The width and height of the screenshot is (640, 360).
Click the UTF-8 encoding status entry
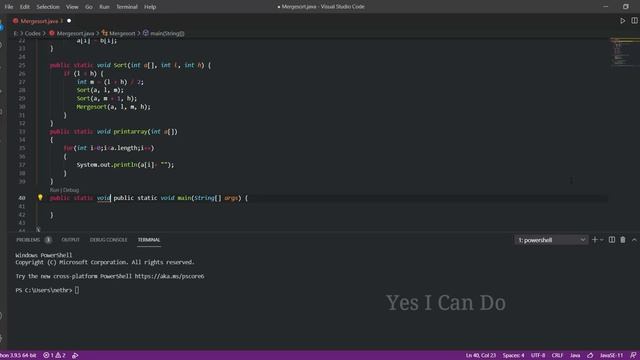(538, 356)
